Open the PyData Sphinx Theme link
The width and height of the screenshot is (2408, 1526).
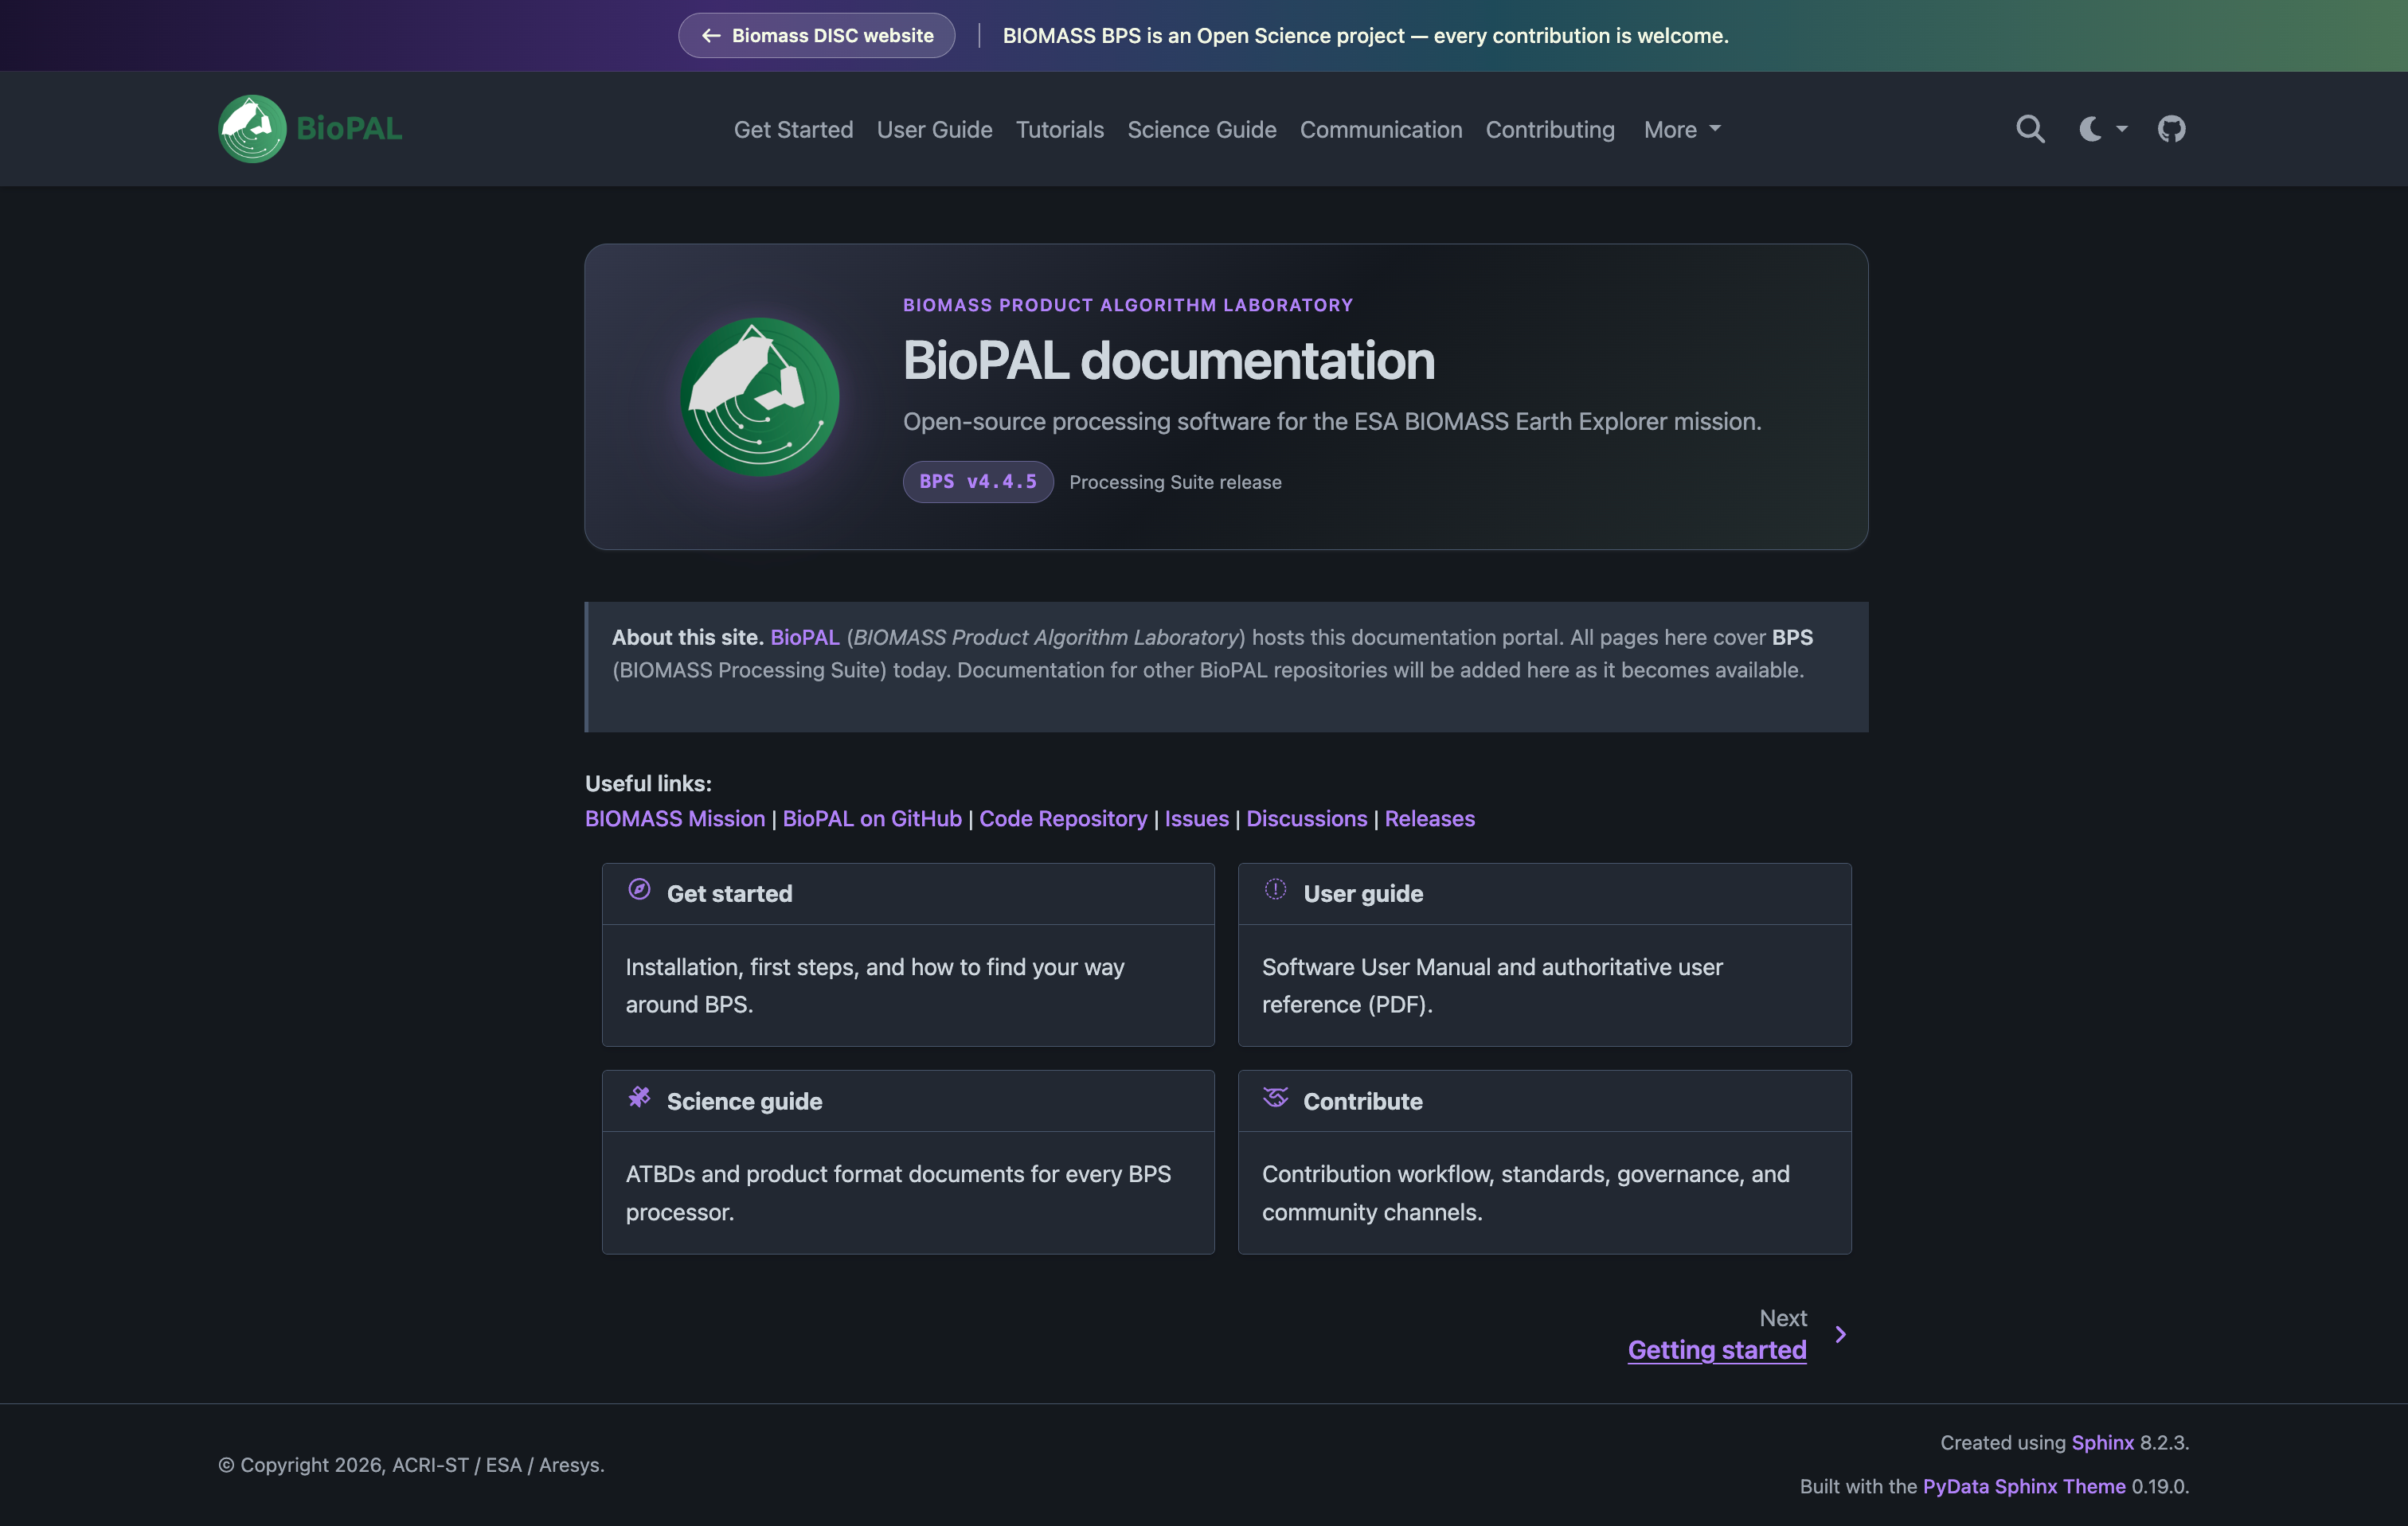pos(2023,1486)
